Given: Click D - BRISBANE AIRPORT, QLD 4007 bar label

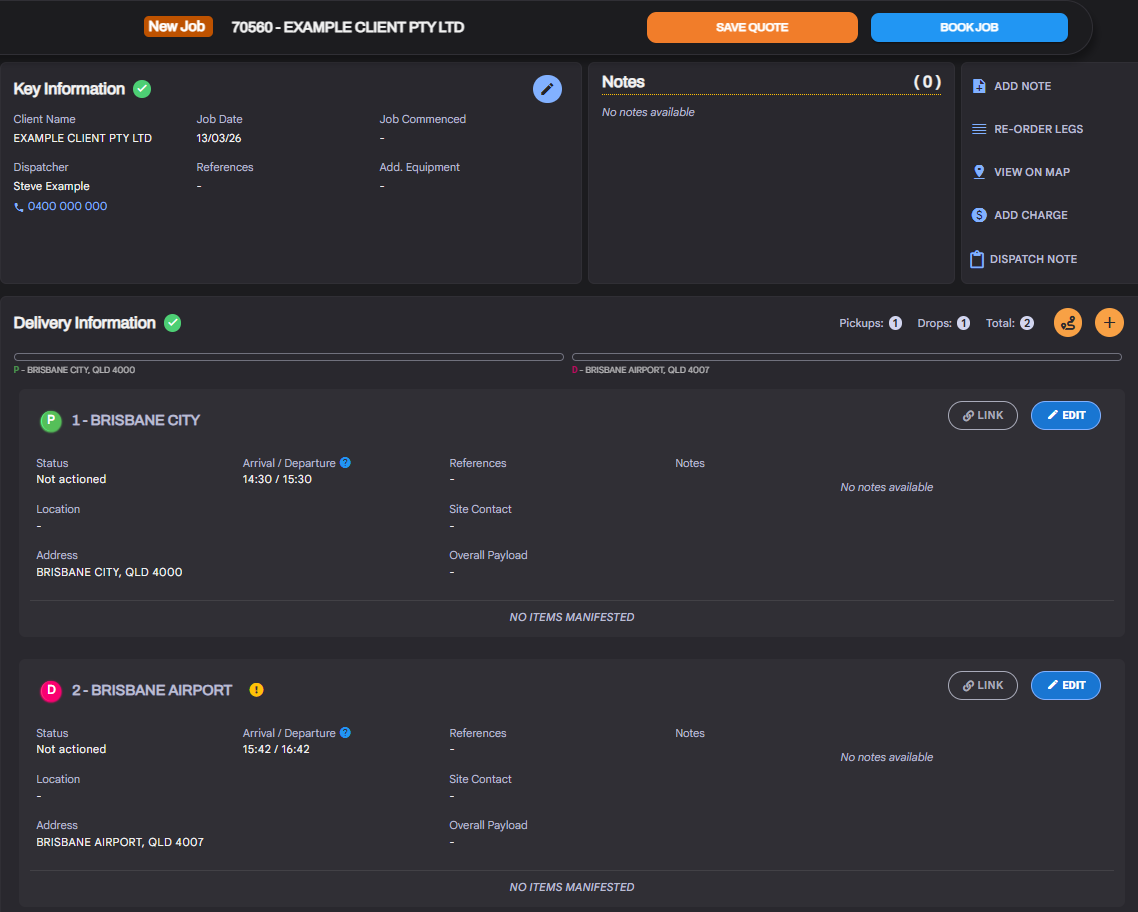Looking at the screenshot, I should pyautogui.click(x=641, y=370).
